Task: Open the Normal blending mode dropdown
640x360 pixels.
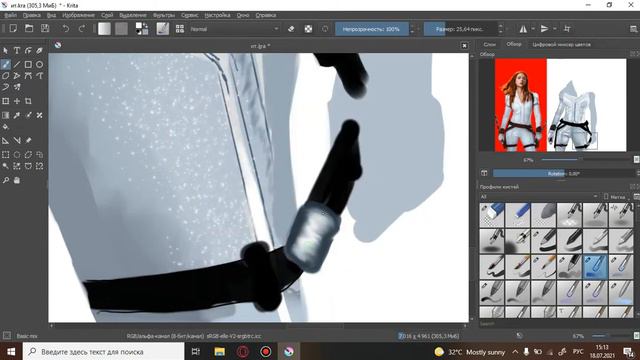Action: 234,29
